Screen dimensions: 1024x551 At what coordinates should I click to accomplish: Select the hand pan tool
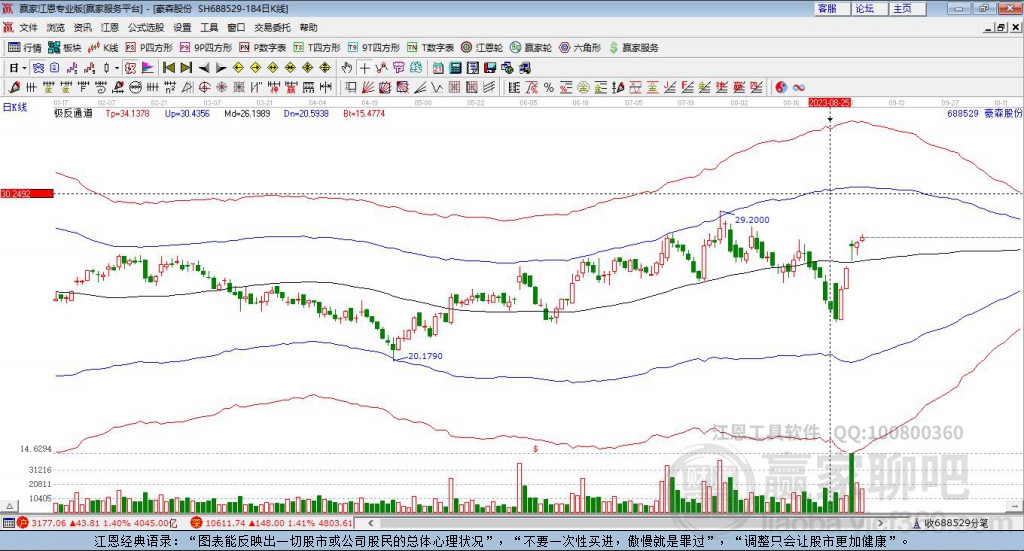click(346, 68)
